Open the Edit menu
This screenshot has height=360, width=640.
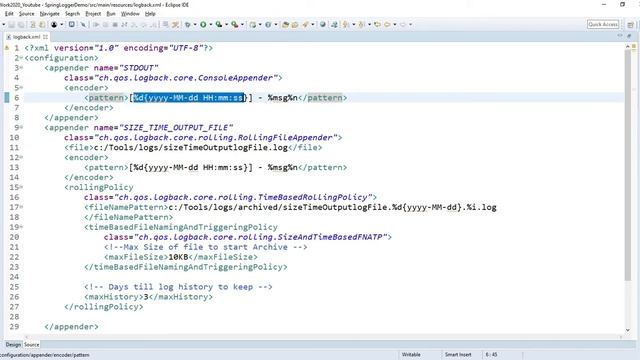pyautogui.click(x=9, y=14)
